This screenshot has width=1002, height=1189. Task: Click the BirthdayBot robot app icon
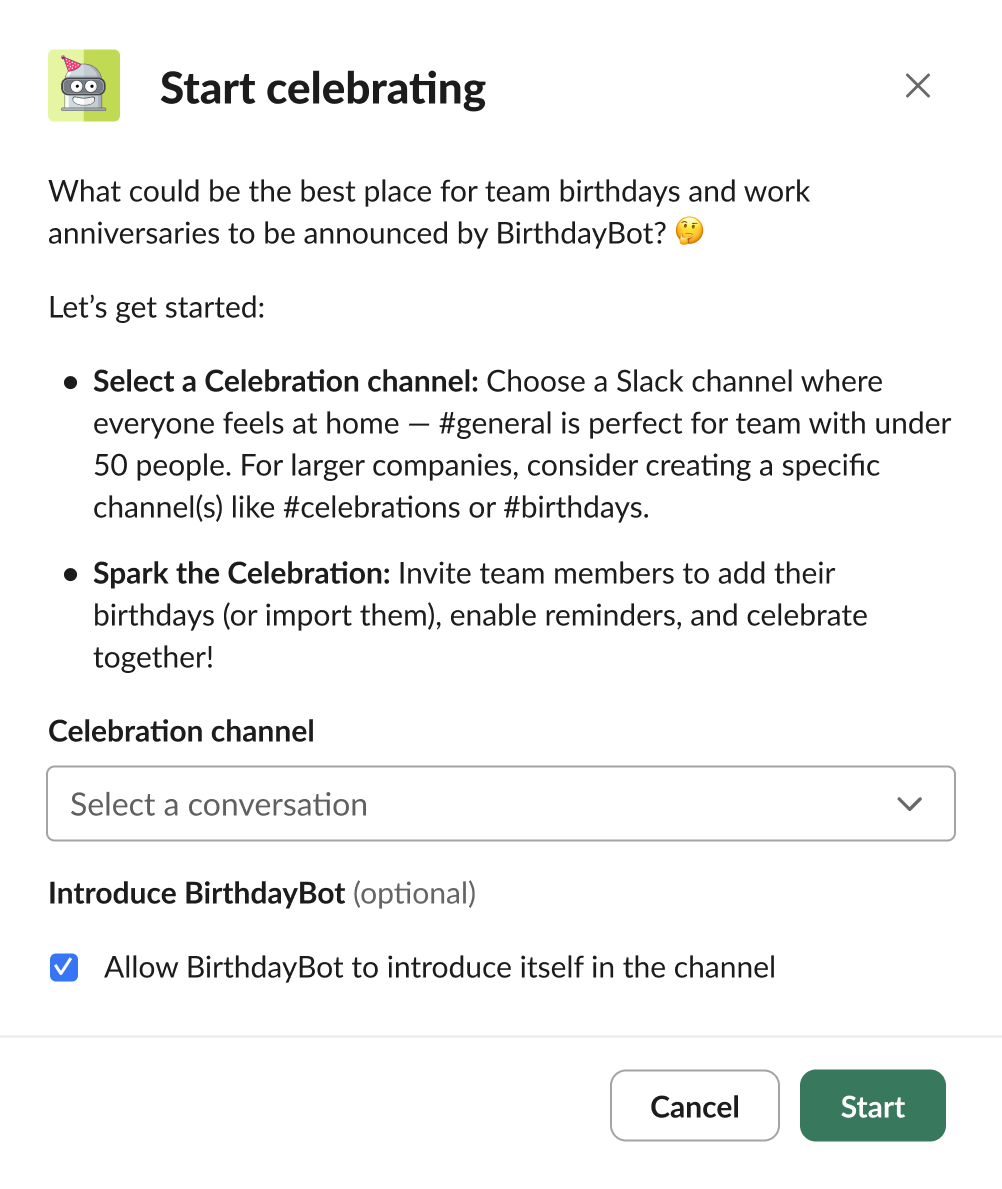pos(84,85)
